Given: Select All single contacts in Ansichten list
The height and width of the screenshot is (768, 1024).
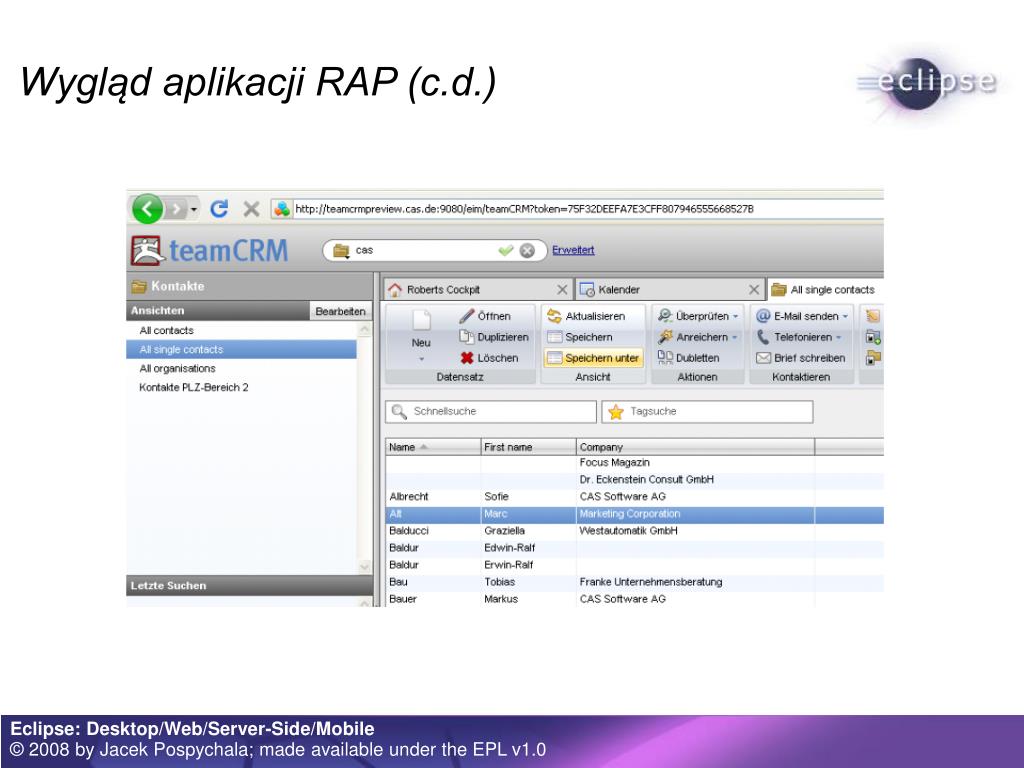Looking at the screenshot, I should tap(242, 349).
